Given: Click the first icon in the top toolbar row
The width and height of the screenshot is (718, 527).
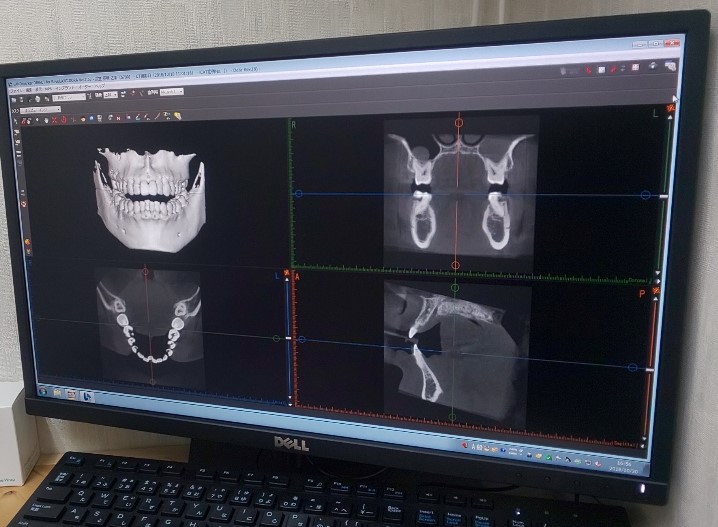Looking at the screenshot, I should click(13, 100).
